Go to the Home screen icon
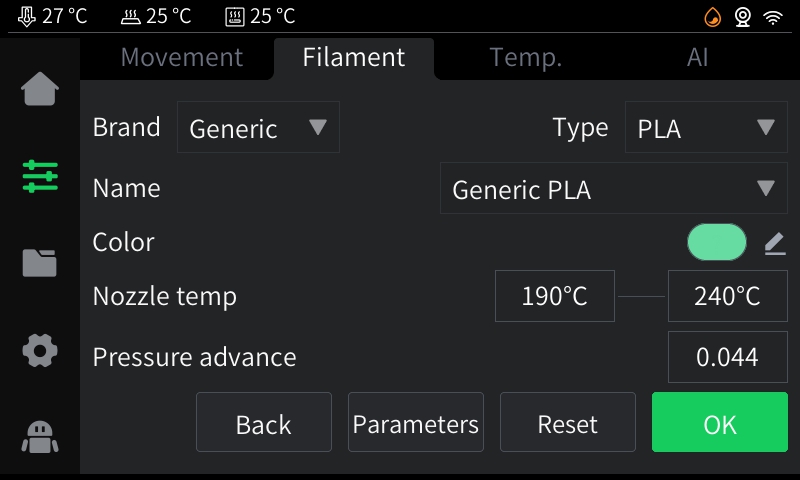This screenshot has width=800, height=480. pos(40,89)
